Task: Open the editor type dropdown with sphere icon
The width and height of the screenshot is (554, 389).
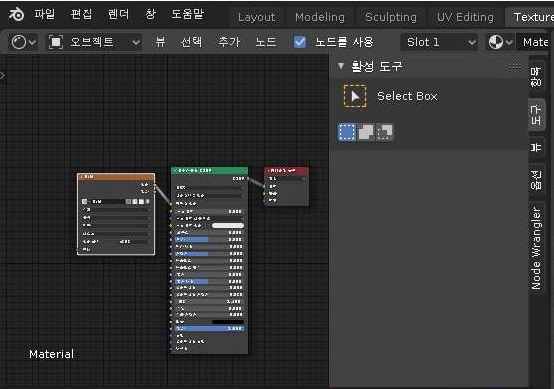Action: pos(23,42)
